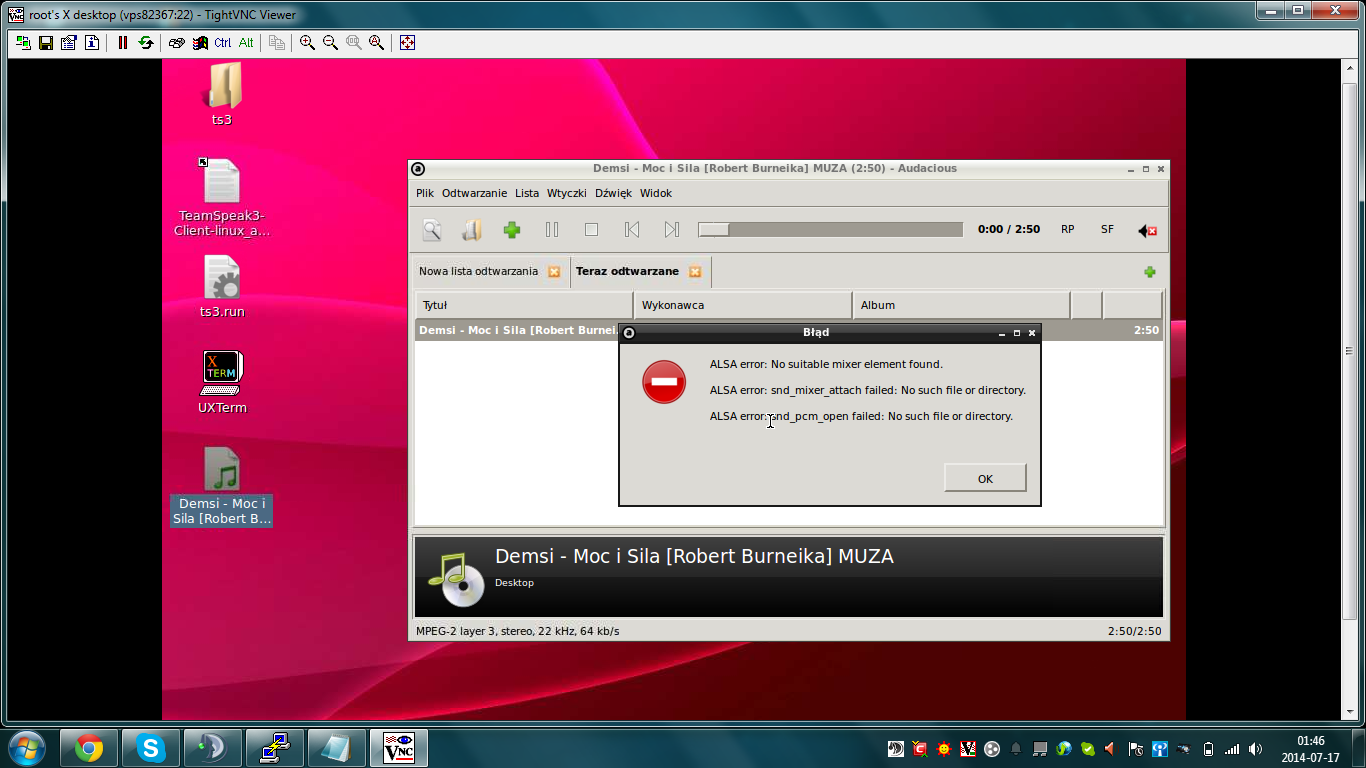Pause the TightVNC session with red bars icon
The image size is (1366, 768).
123,42
